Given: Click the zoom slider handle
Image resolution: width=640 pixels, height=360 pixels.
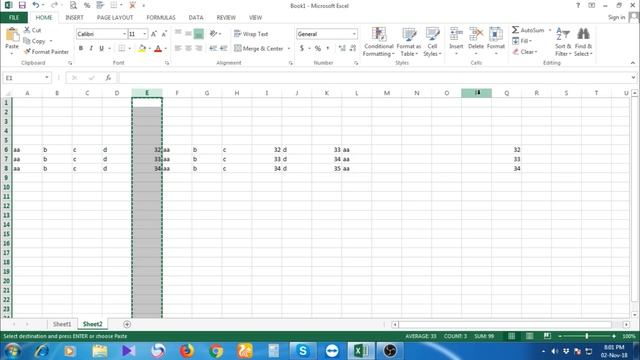Looking at the screenshot, I should (587, 336).
